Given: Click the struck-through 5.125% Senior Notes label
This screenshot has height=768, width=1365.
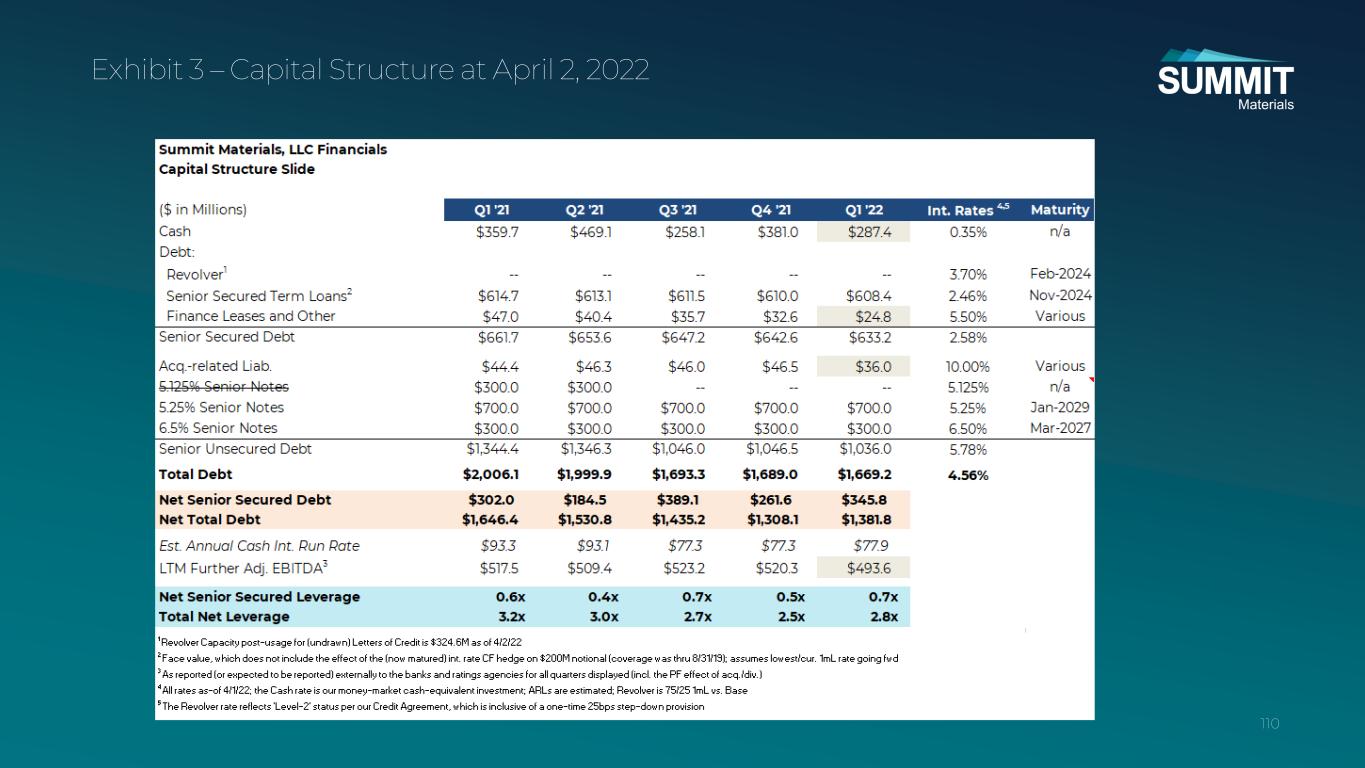Looking at the screenshot, I should pos(224,387).
